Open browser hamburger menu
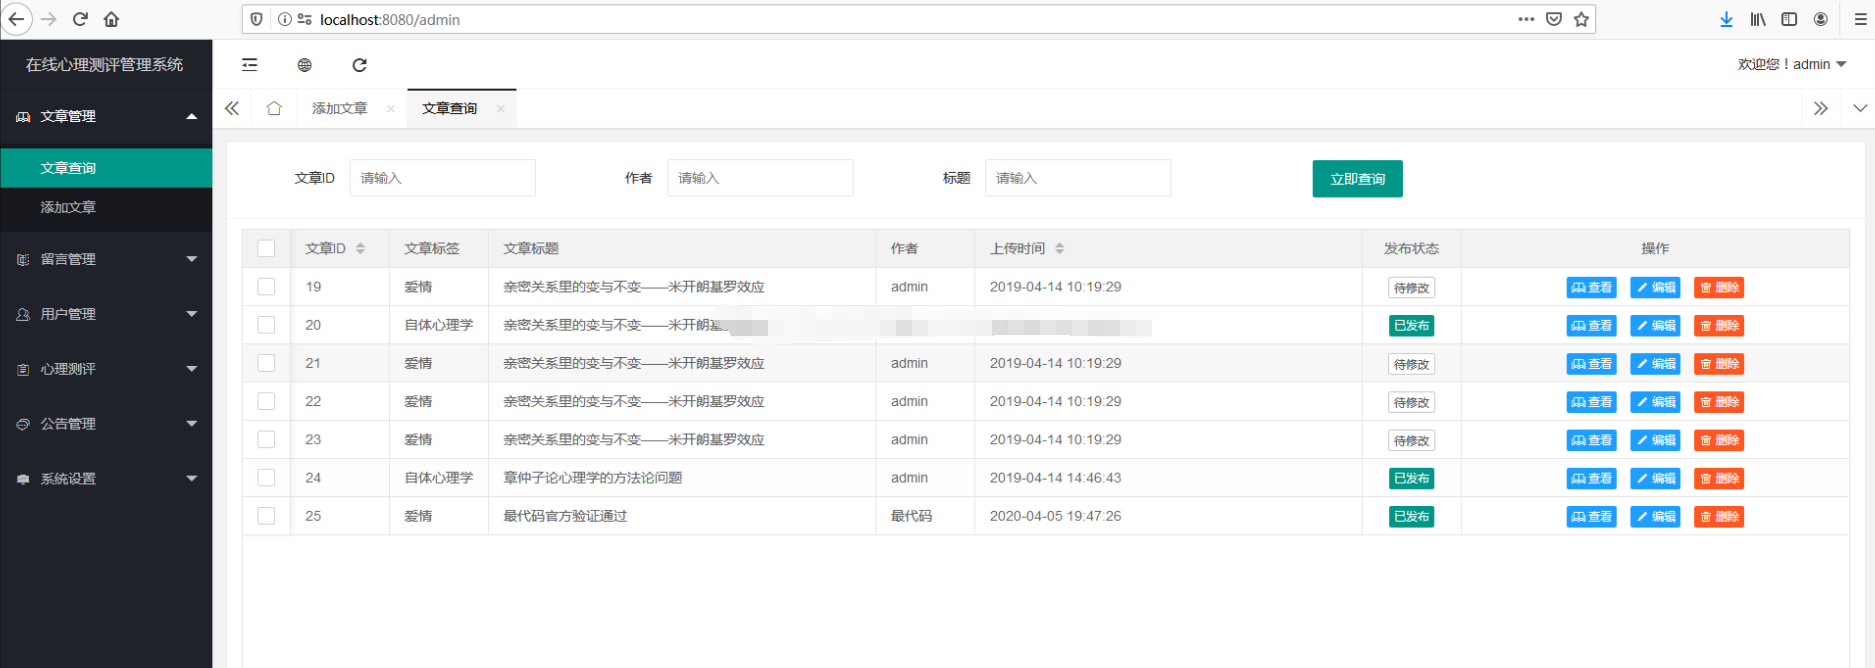 click(1860, 19)
